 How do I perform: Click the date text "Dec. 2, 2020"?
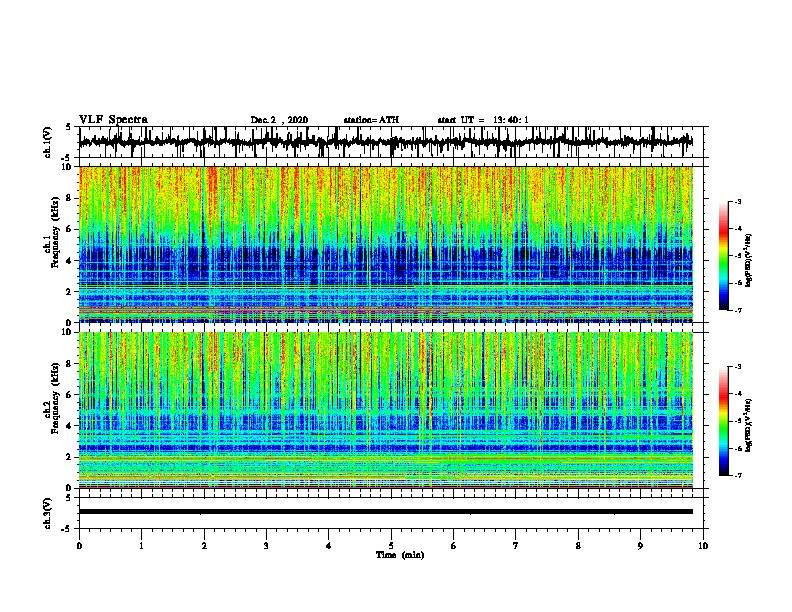(279, 120)
